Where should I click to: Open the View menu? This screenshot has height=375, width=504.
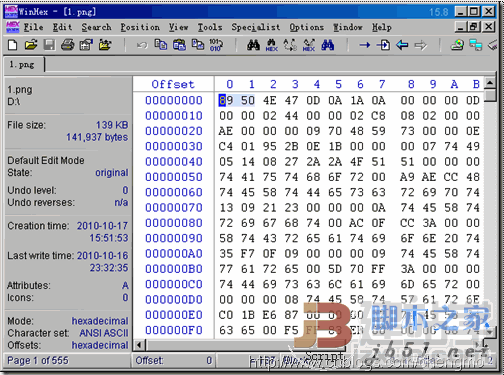178,27
